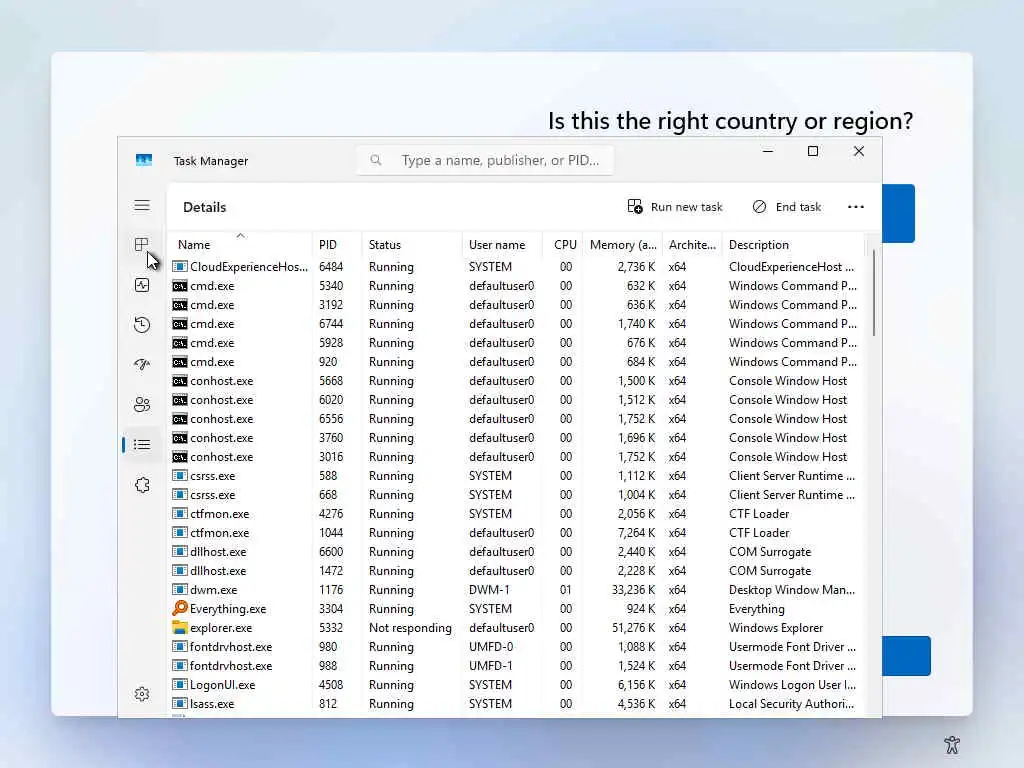This screenshot has width=1024, height=768.
Task: Click the upper blue button behind Task Manager
Action: coord(898,214)
